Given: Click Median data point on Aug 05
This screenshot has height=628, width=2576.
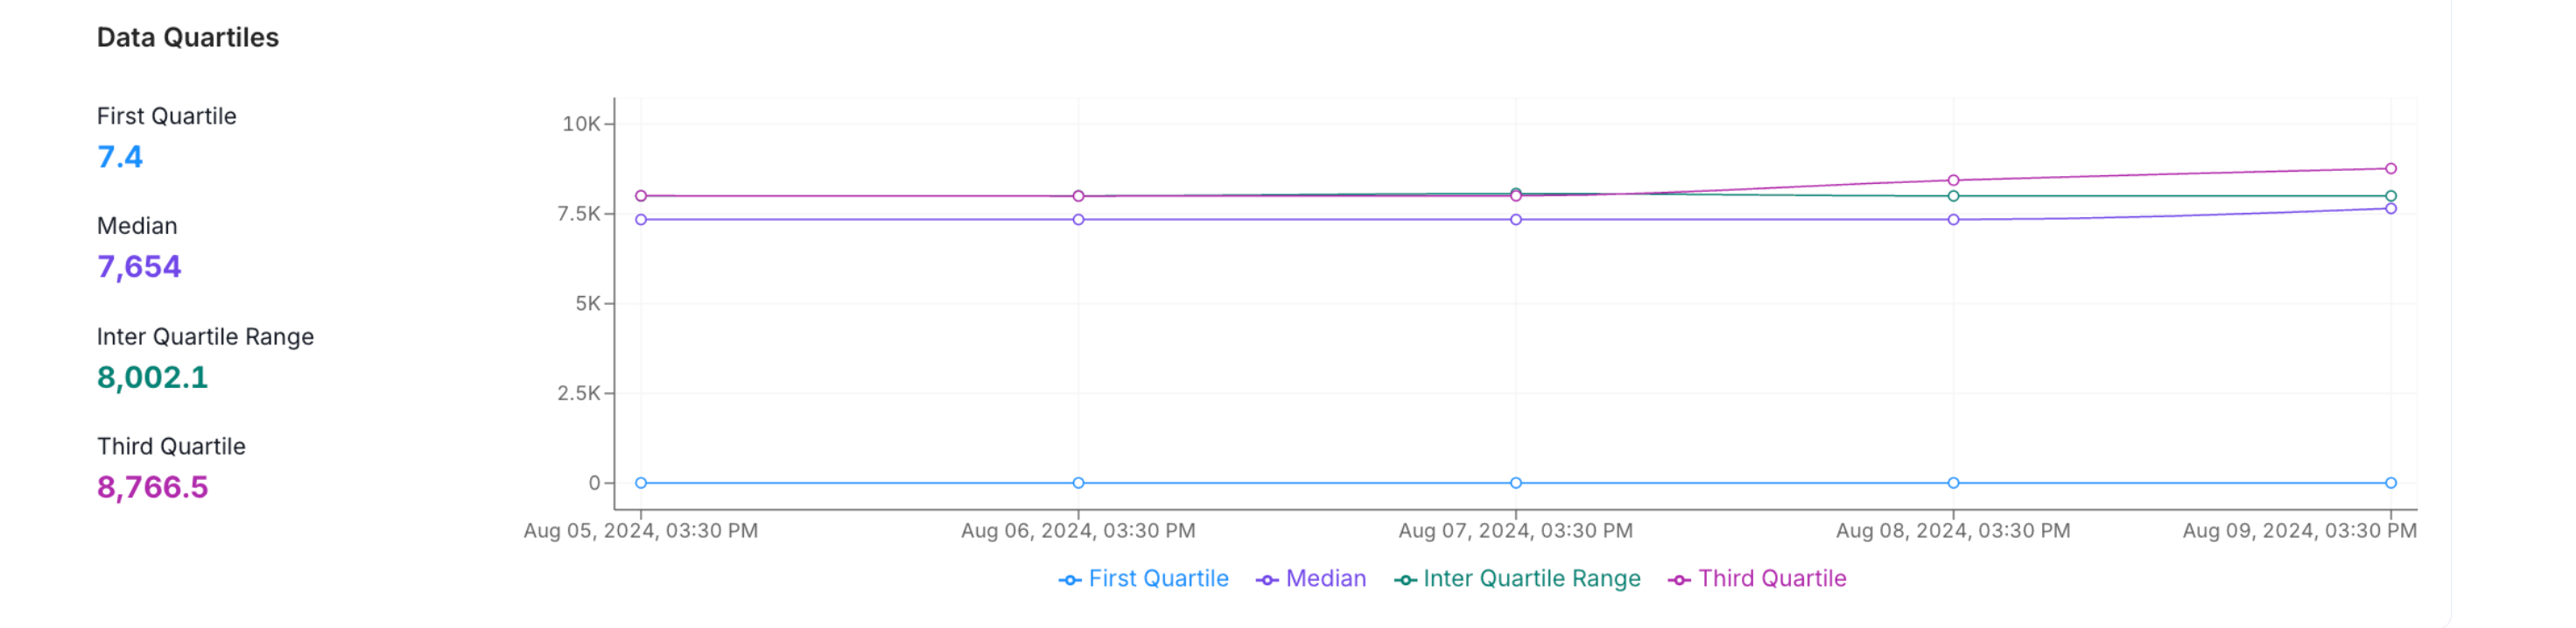Looking at the screenshot, I should 641,219.
